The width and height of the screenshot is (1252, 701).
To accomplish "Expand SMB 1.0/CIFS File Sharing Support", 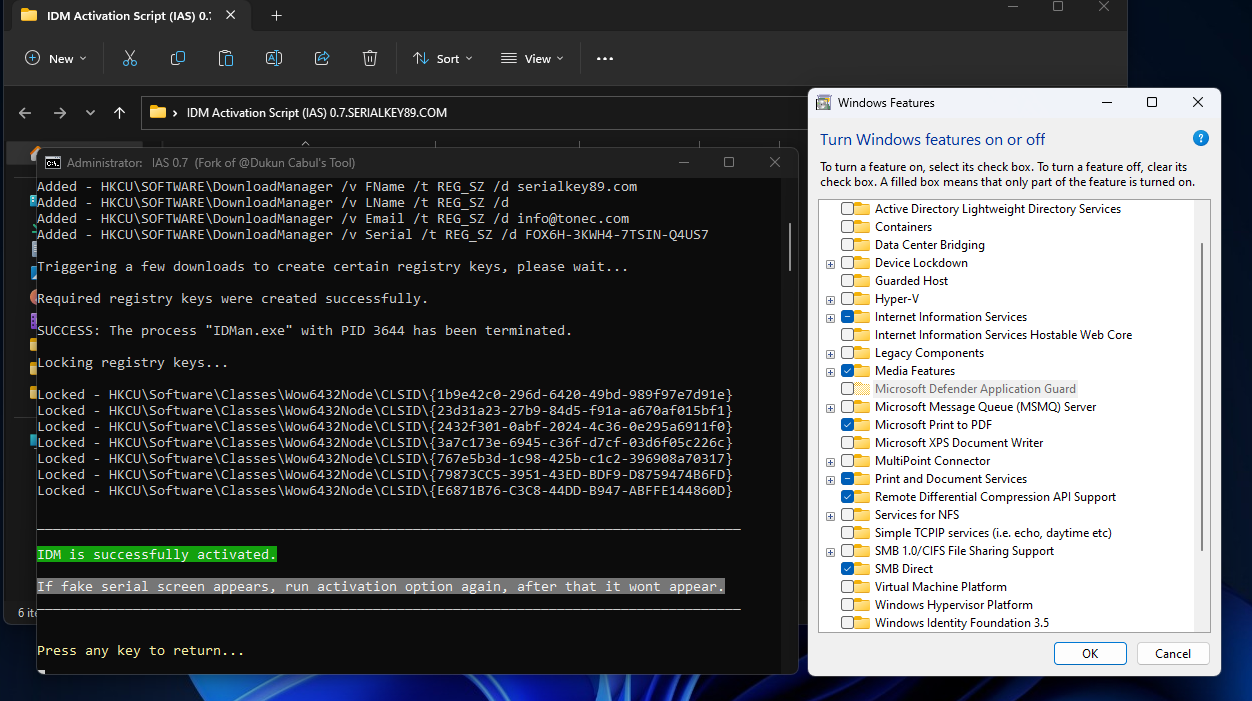I will pos(830,551).
